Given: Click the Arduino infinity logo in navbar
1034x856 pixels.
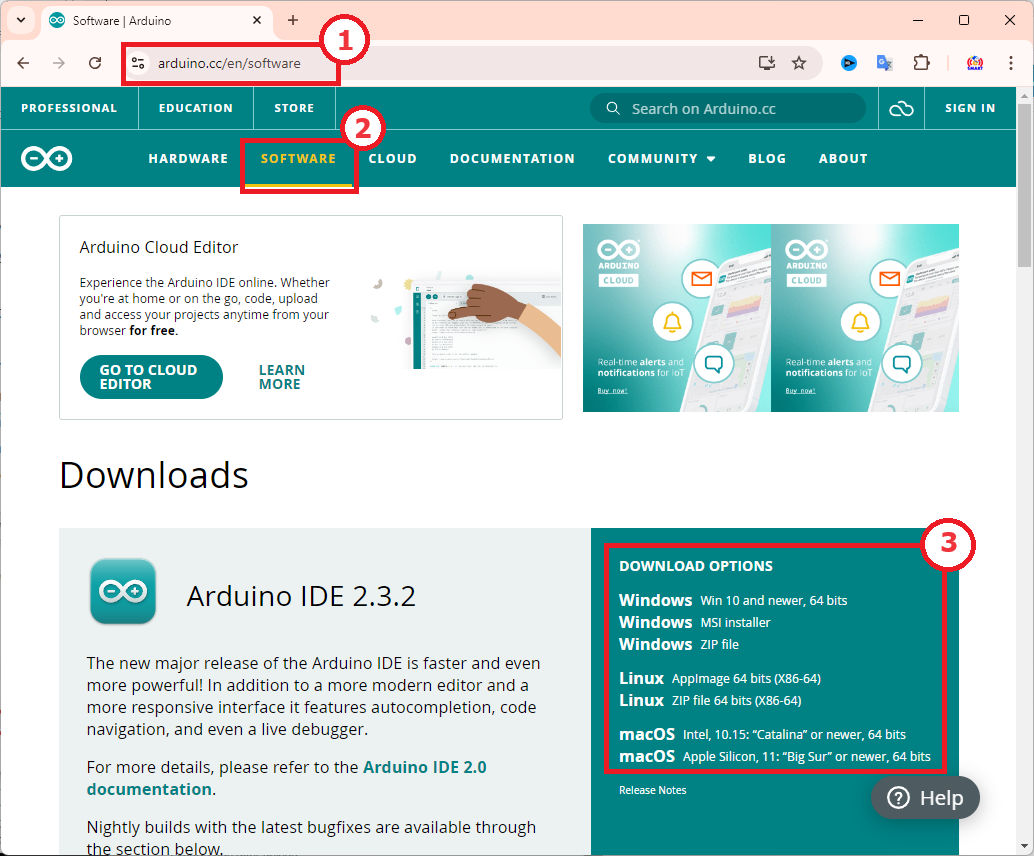Looking at the screenshot, I should (x=47, y=158).
